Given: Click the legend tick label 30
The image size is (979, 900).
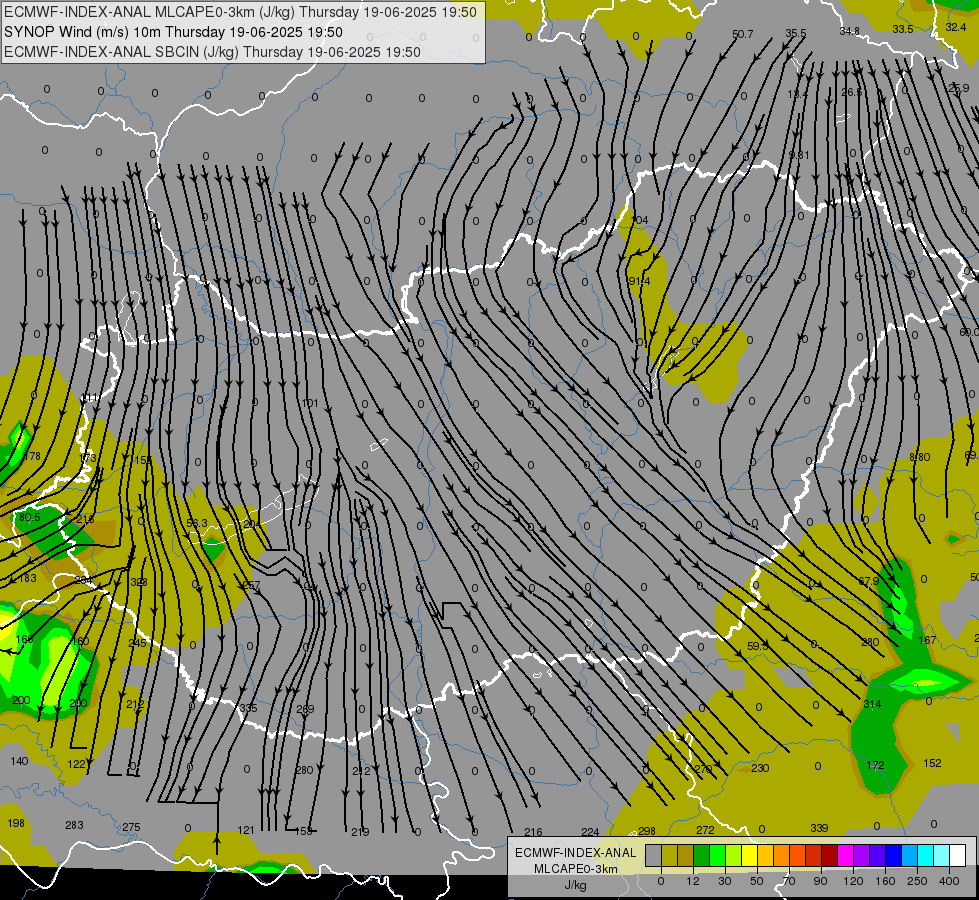Looking at the screenshot, I should tap(724, 881).
